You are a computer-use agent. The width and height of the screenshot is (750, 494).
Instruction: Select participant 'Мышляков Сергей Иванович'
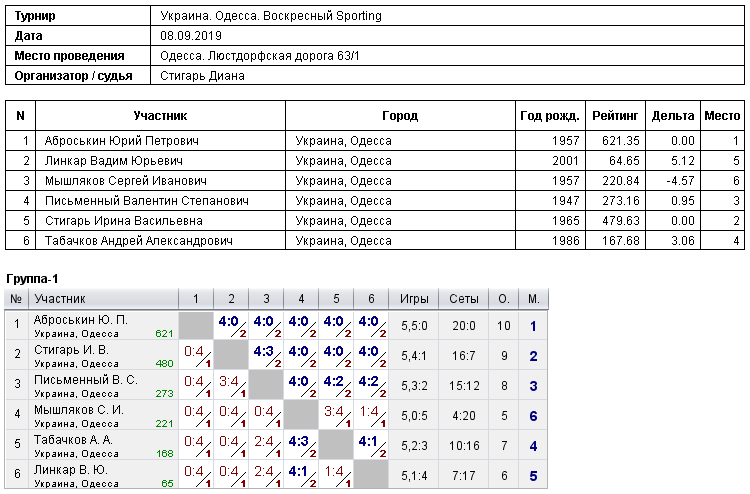(126, 181)
